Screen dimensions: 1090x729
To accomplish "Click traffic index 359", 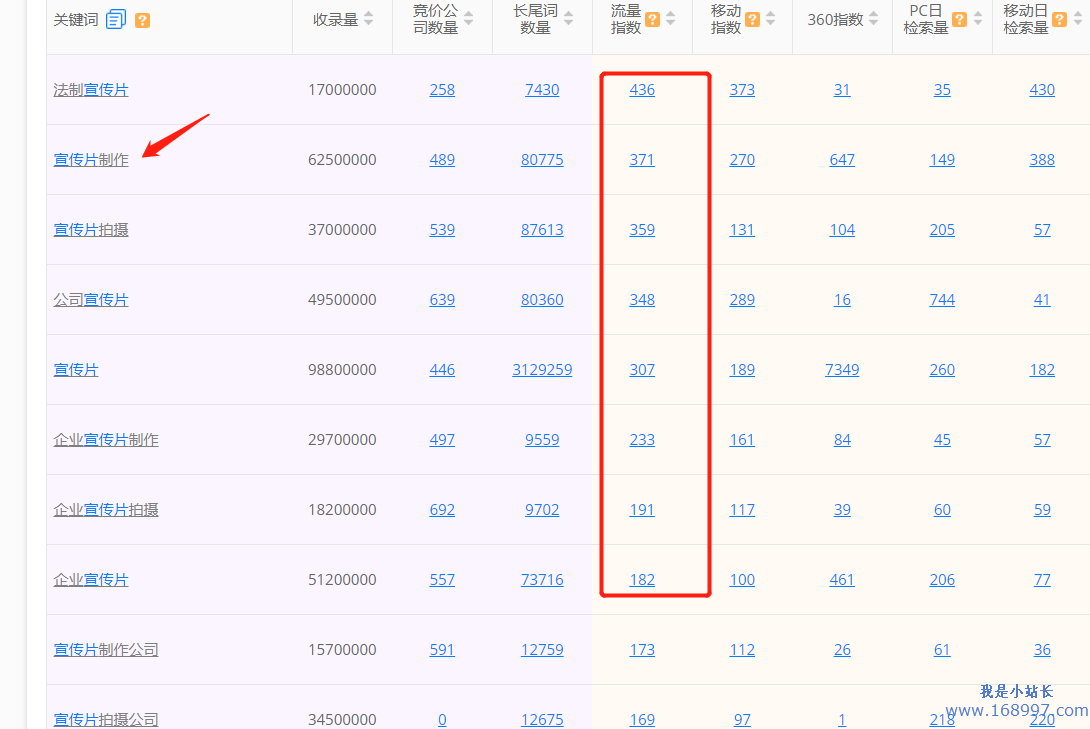I will pyautogui.click(x=642, y=230).
